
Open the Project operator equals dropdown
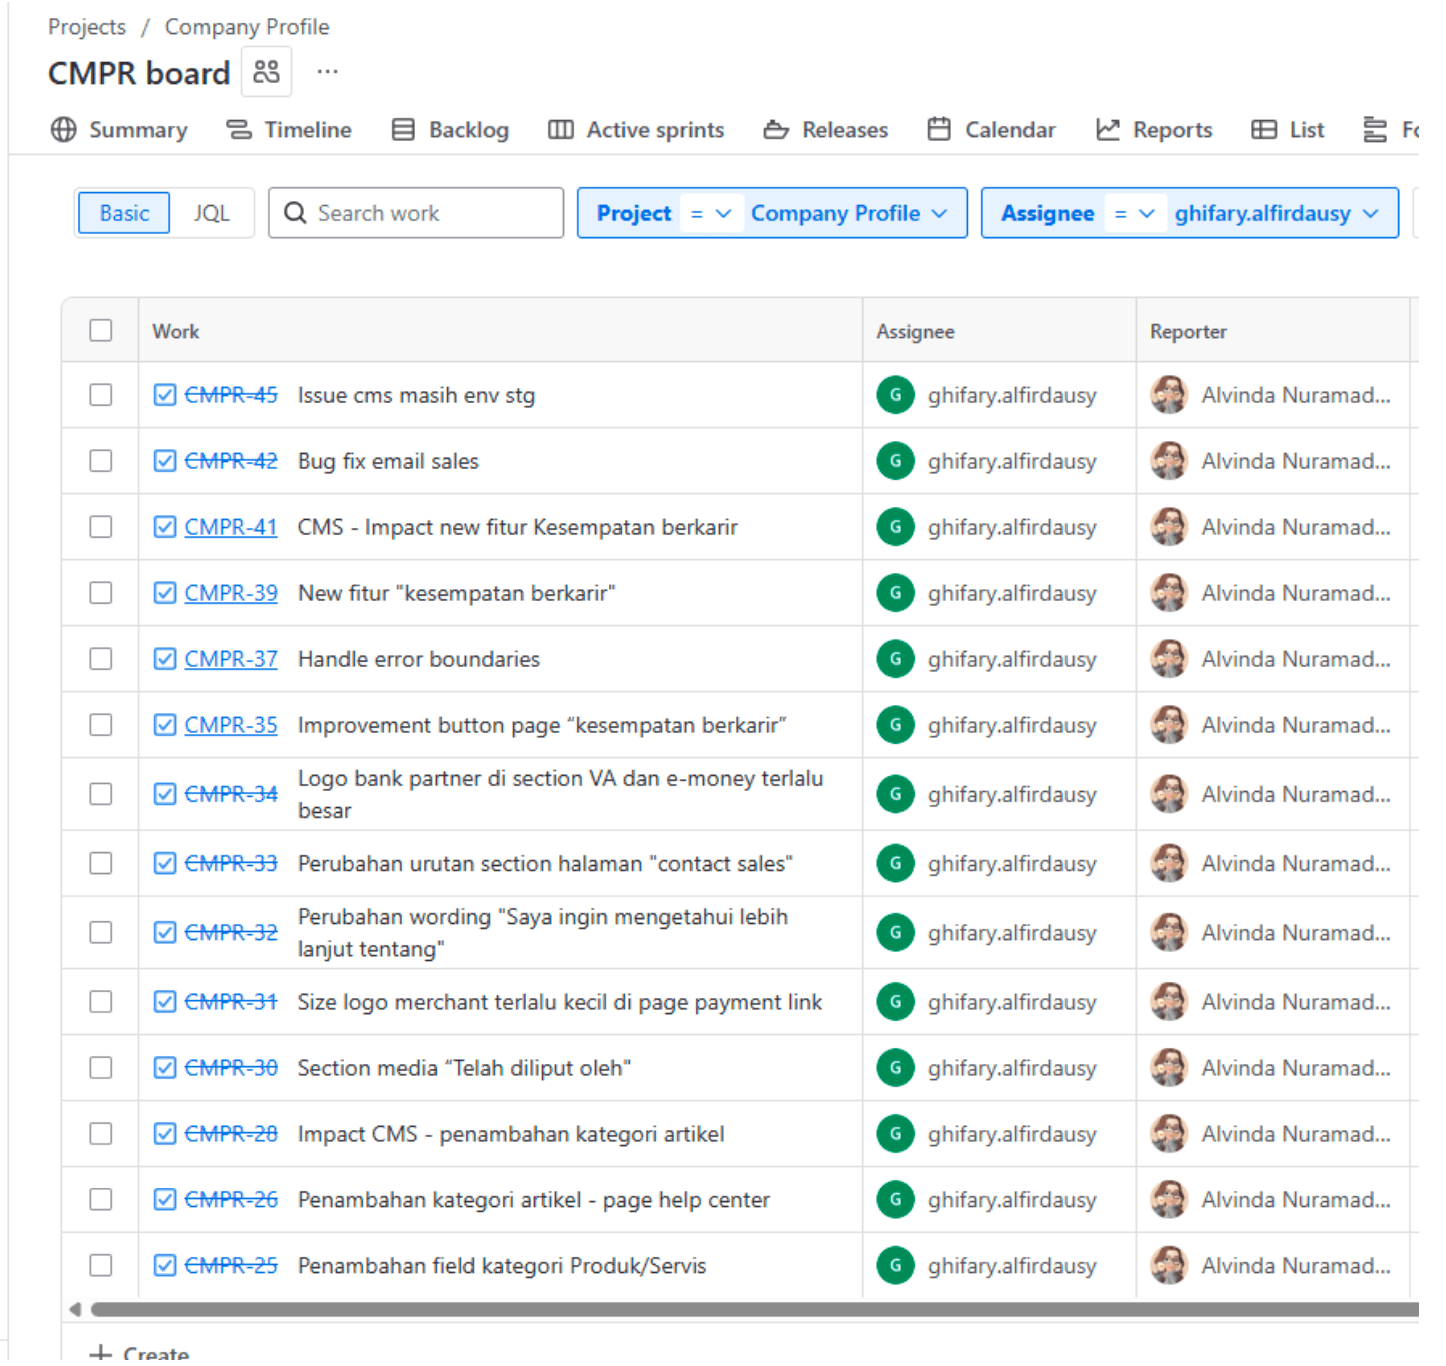click(711, 213)
